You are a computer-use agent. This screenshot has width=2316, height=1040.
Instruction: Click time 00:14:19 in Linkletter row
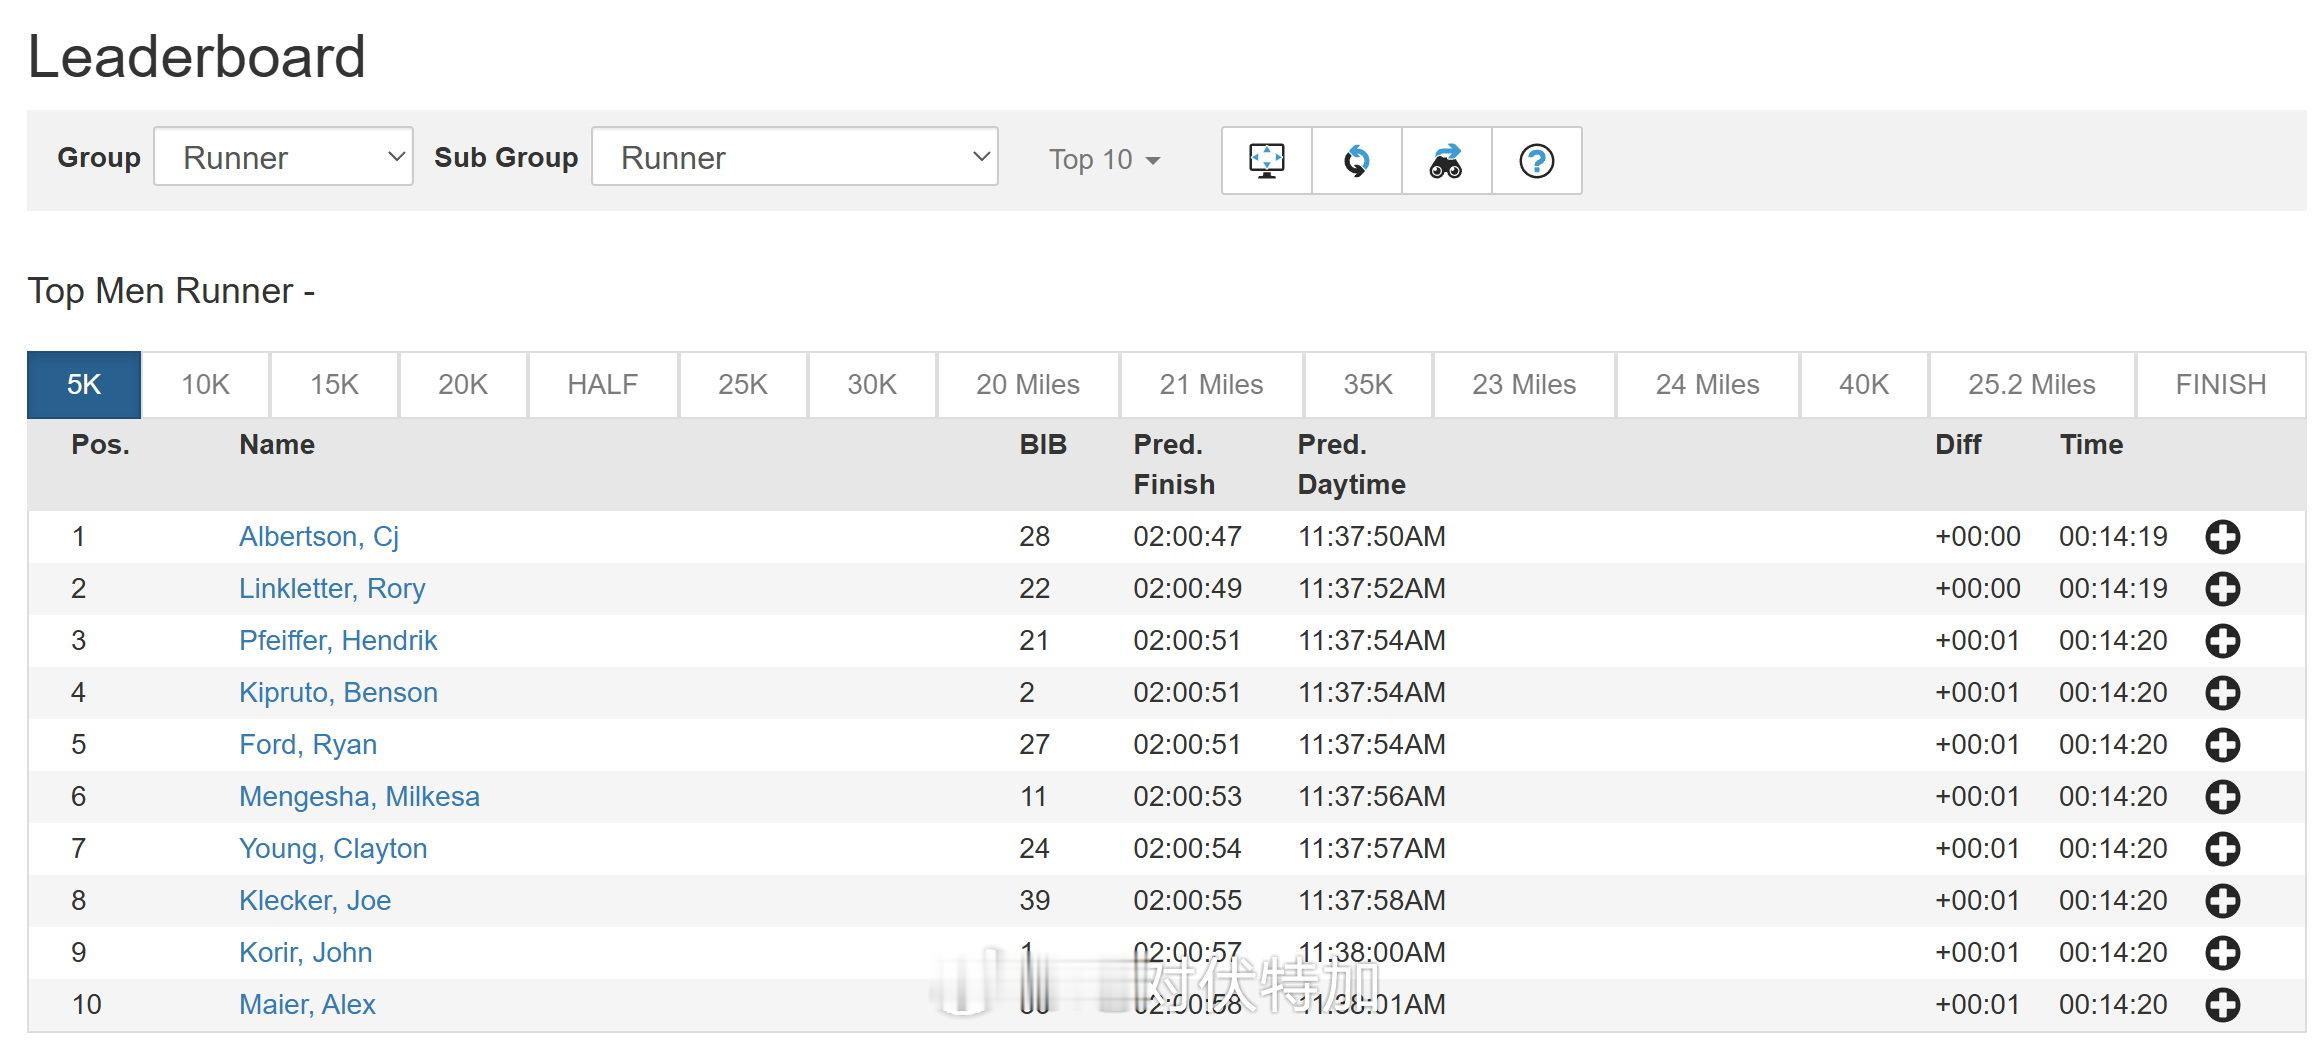2113,589
